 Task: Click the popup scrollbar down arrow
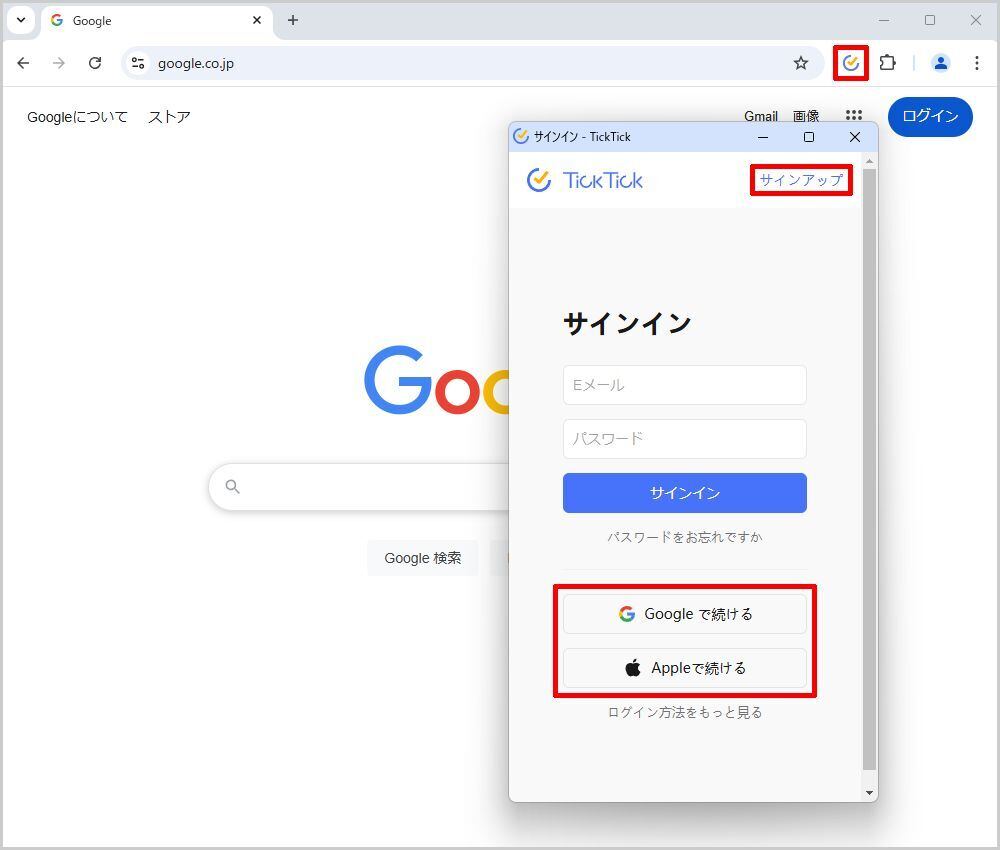click(x=869, y=793)
